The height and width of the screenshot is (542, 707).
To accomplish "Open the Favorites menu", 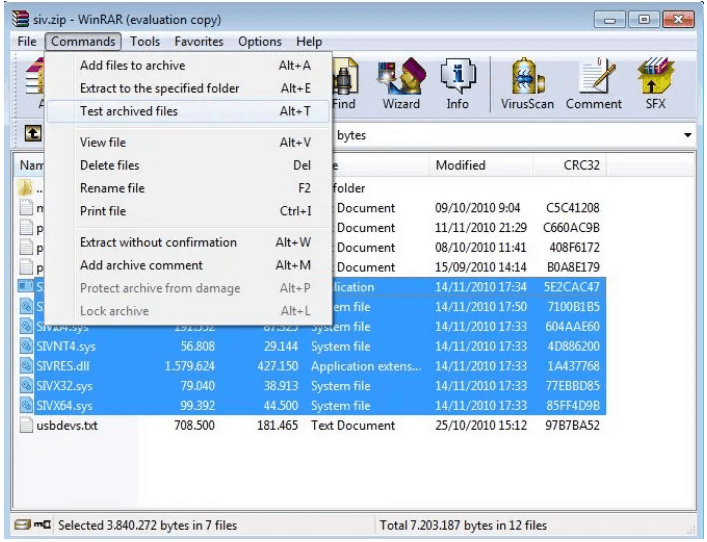I will (199, 42).
